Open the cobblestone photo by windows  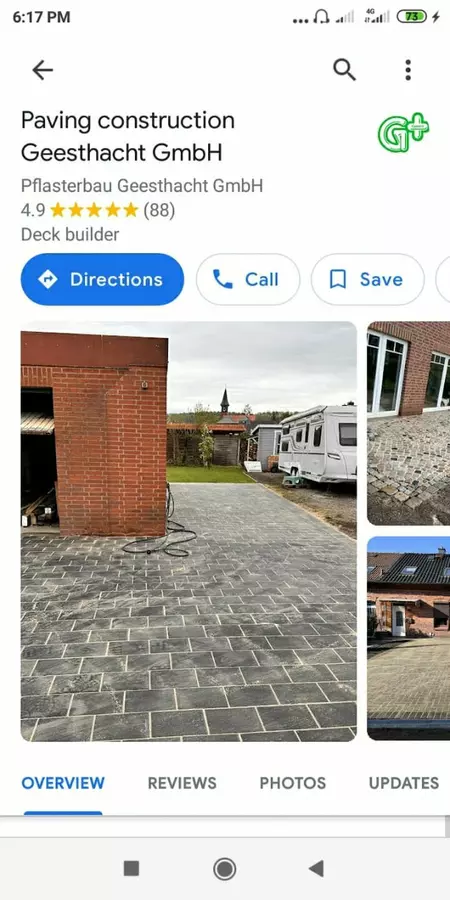click(409, 424)
